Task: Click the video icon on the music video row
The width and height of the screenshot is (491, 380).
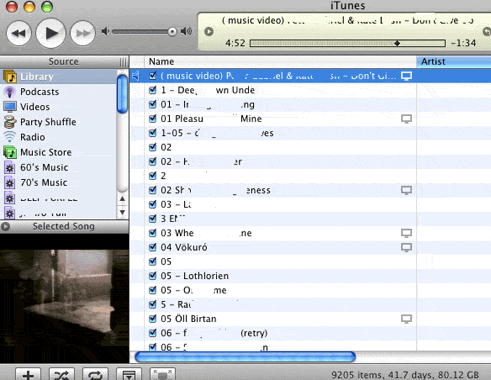Action: click(x=406, y=76)
